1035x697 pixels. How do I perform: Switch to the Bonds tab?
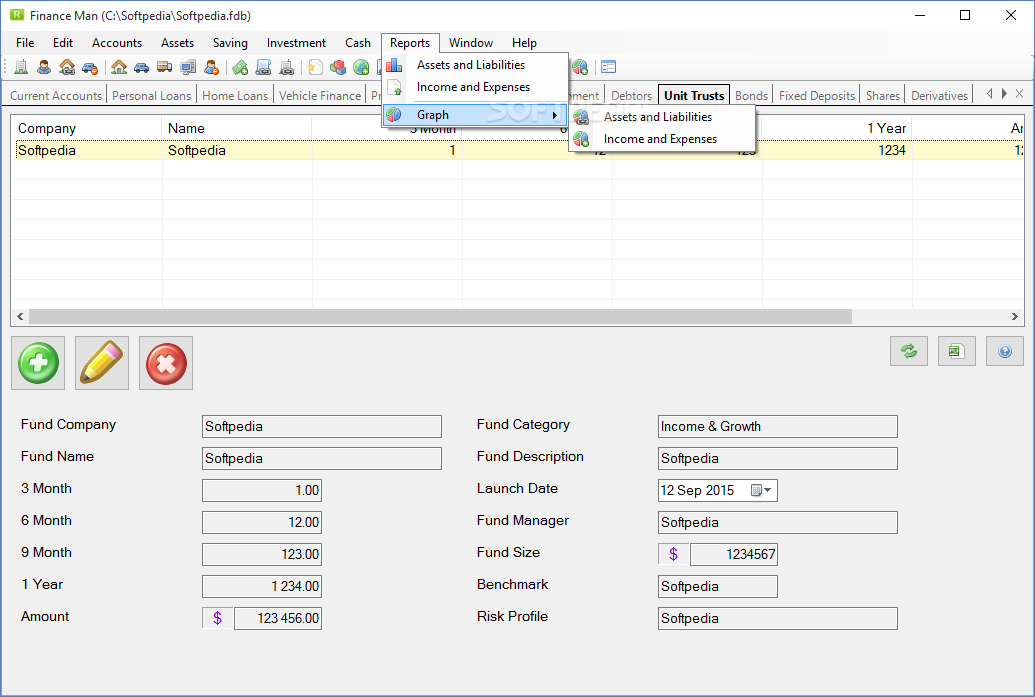tap(751, 96)
